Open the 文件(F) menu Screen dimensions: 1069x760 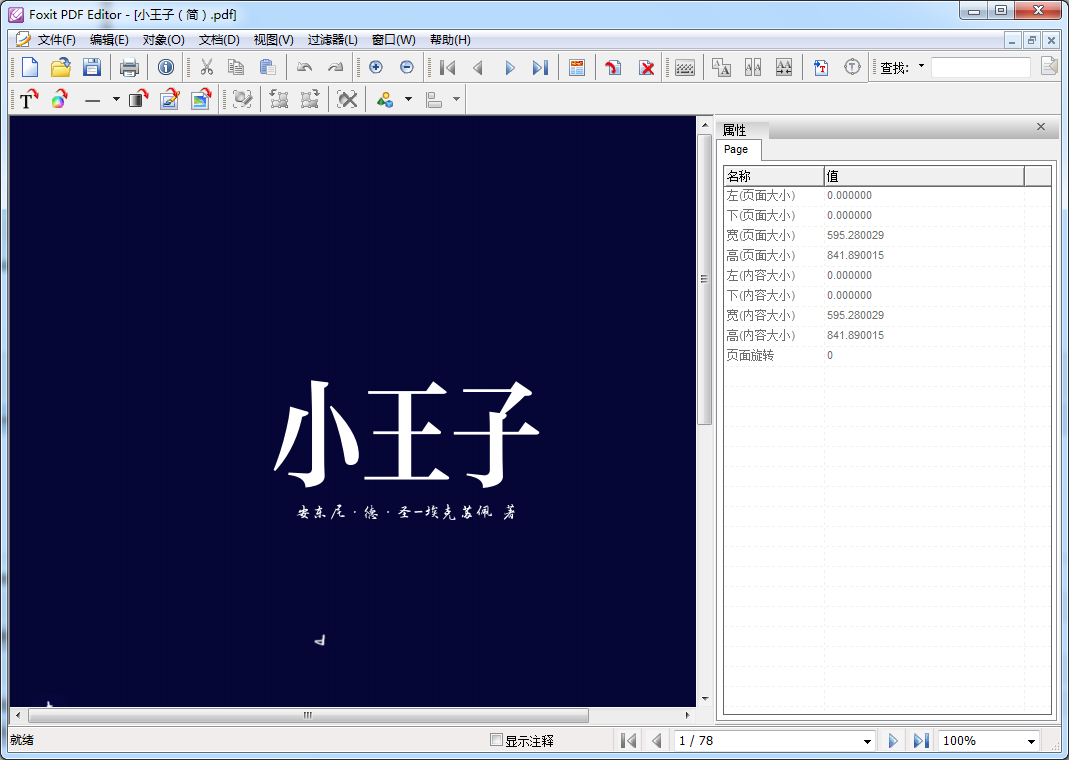pos(56,40)
